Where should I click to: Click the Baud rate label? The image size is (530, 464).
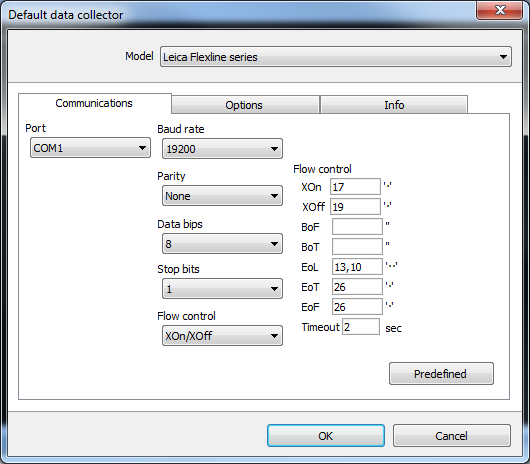pyautogui.click(x=181, y=129)
